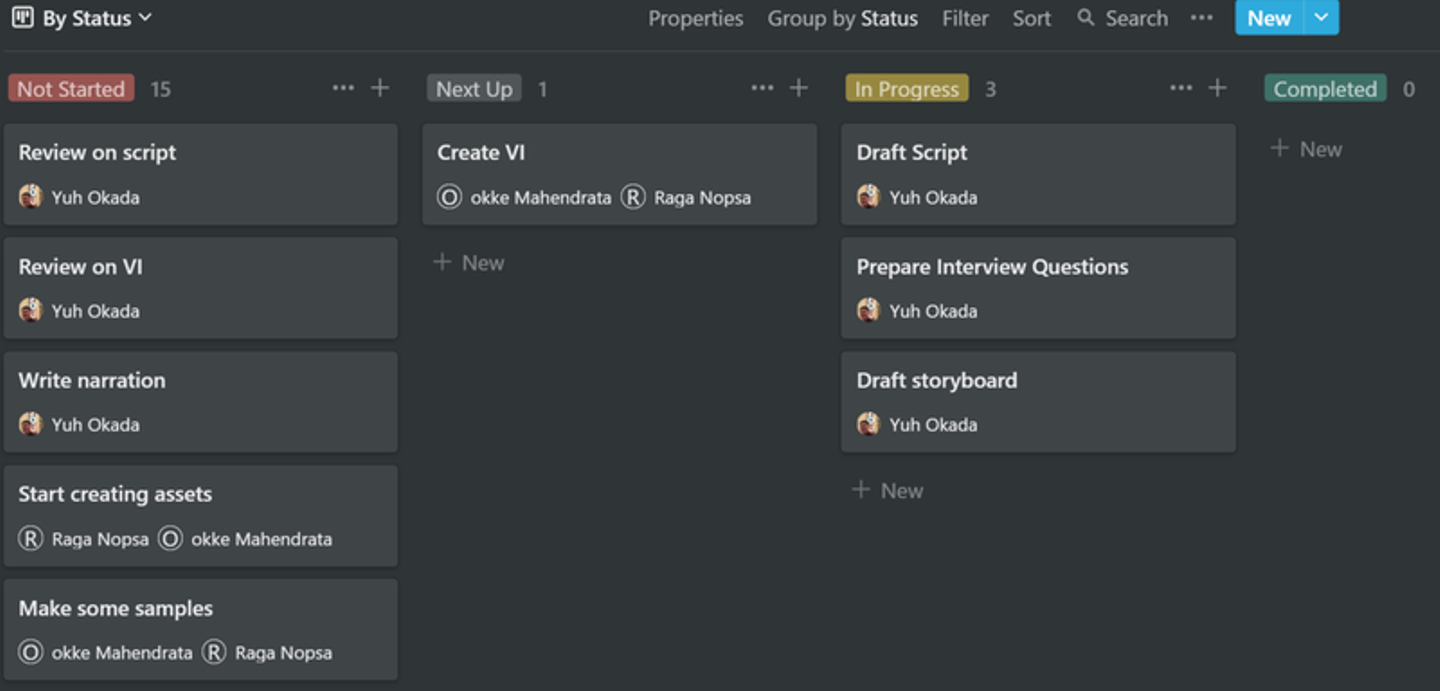Click the board view icon beside By Status
Image resolution: width=1440 pixels, height=691 pixels.
pos(22,17)
